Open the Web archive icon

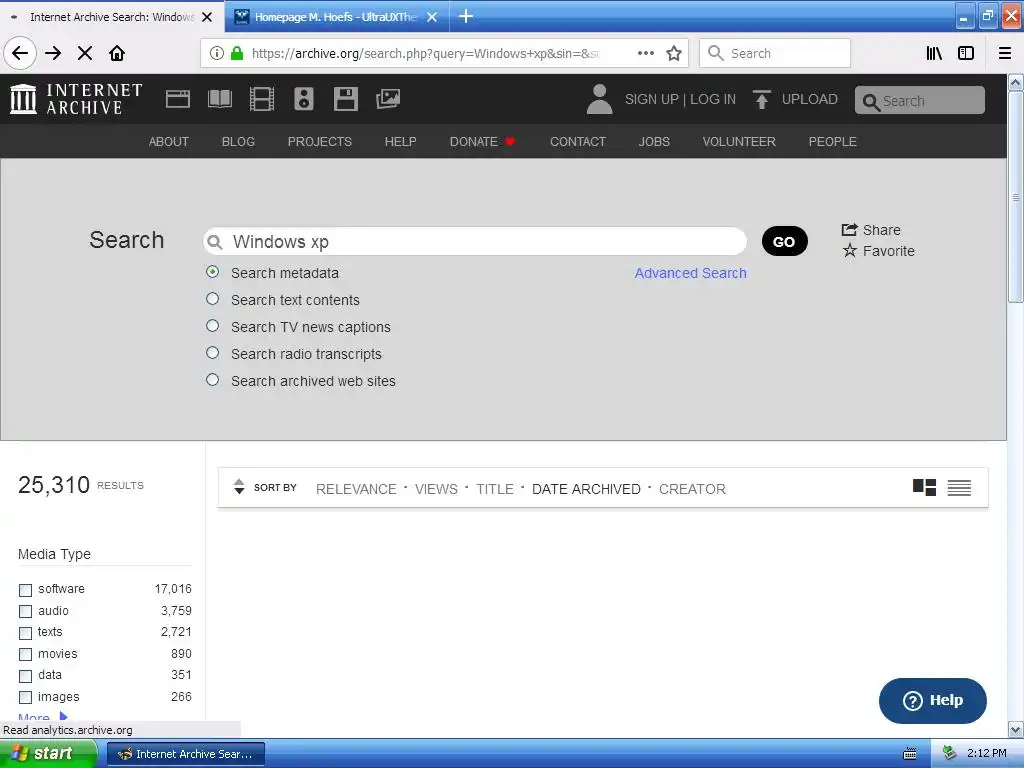178,99
